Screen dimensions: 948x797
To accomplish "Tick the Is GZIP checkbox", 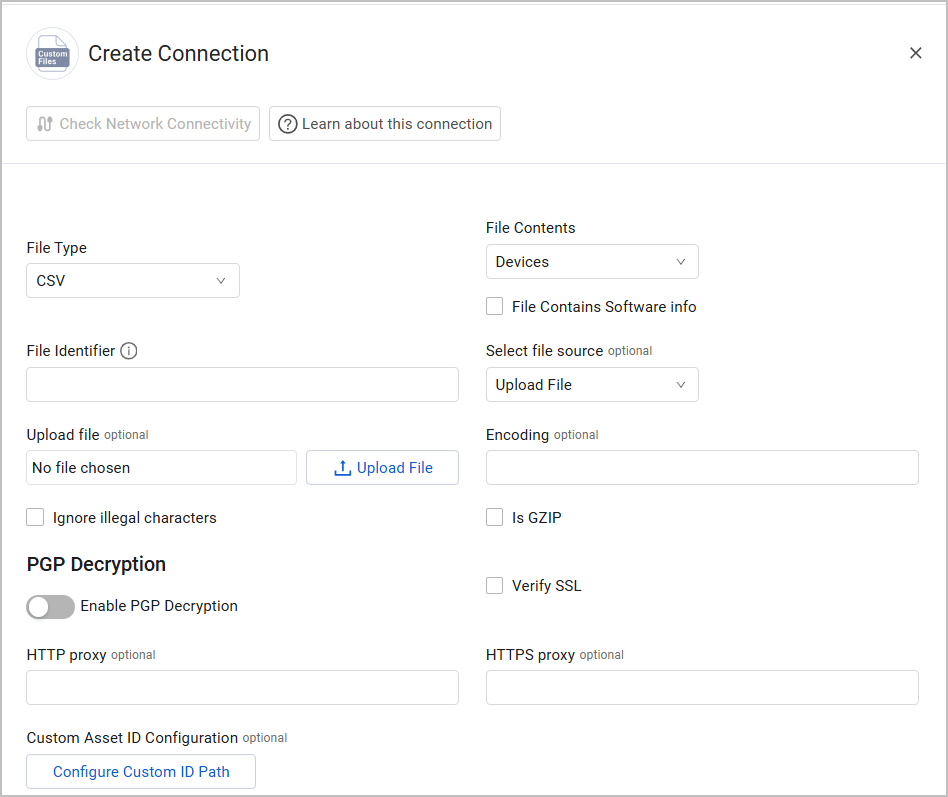I will [x=495, y=517].
